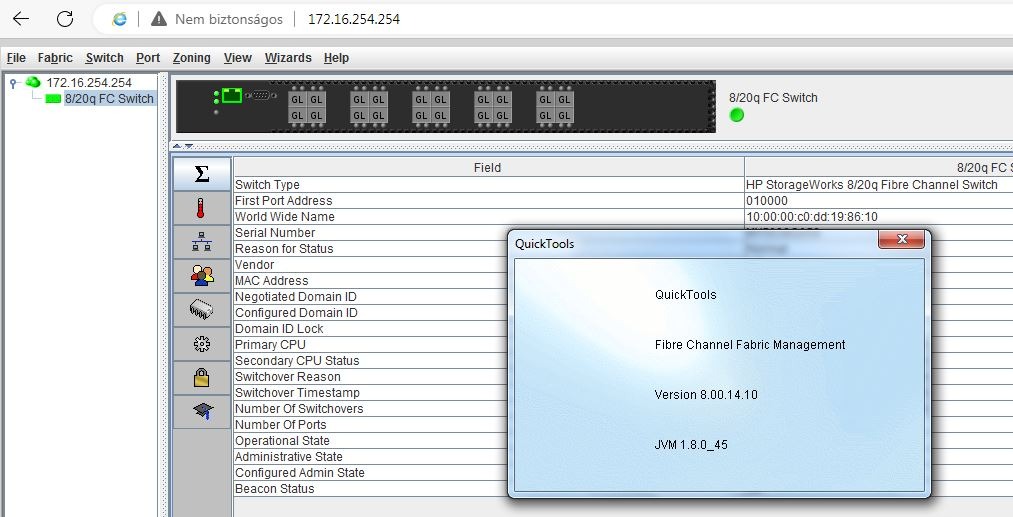
Task: Click the green Ethernet port on the switch faceplate
Action: point(232,96)
